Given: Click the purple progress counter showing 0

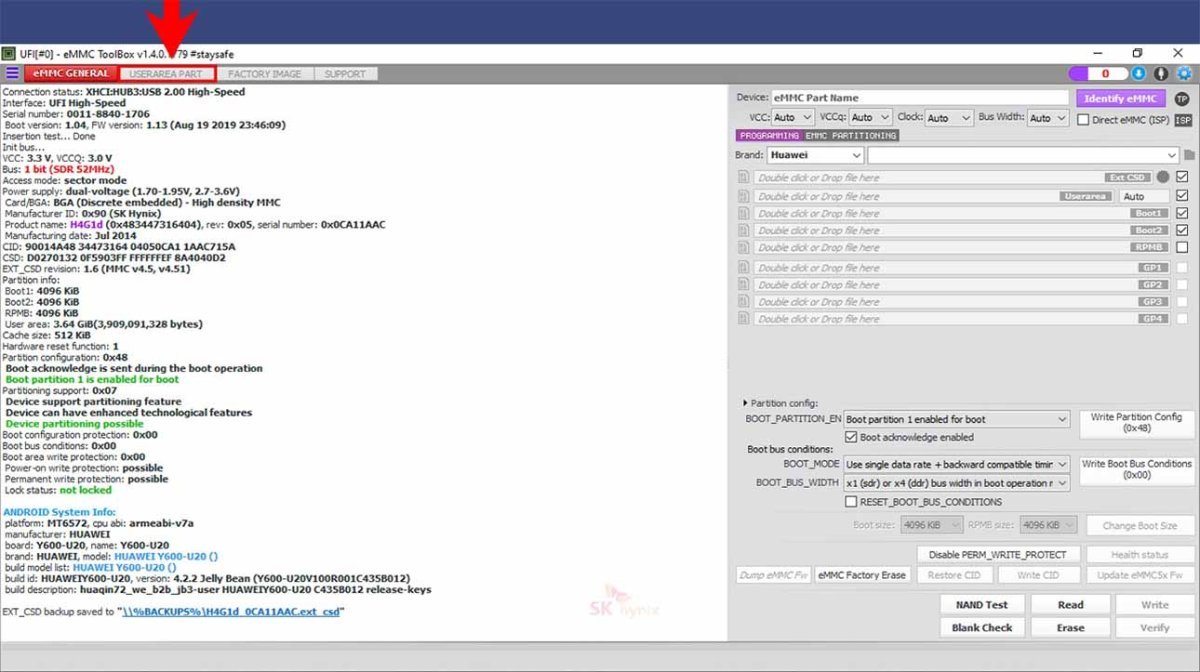Looking at the screenshot, I should click(x=1097, y=73).
